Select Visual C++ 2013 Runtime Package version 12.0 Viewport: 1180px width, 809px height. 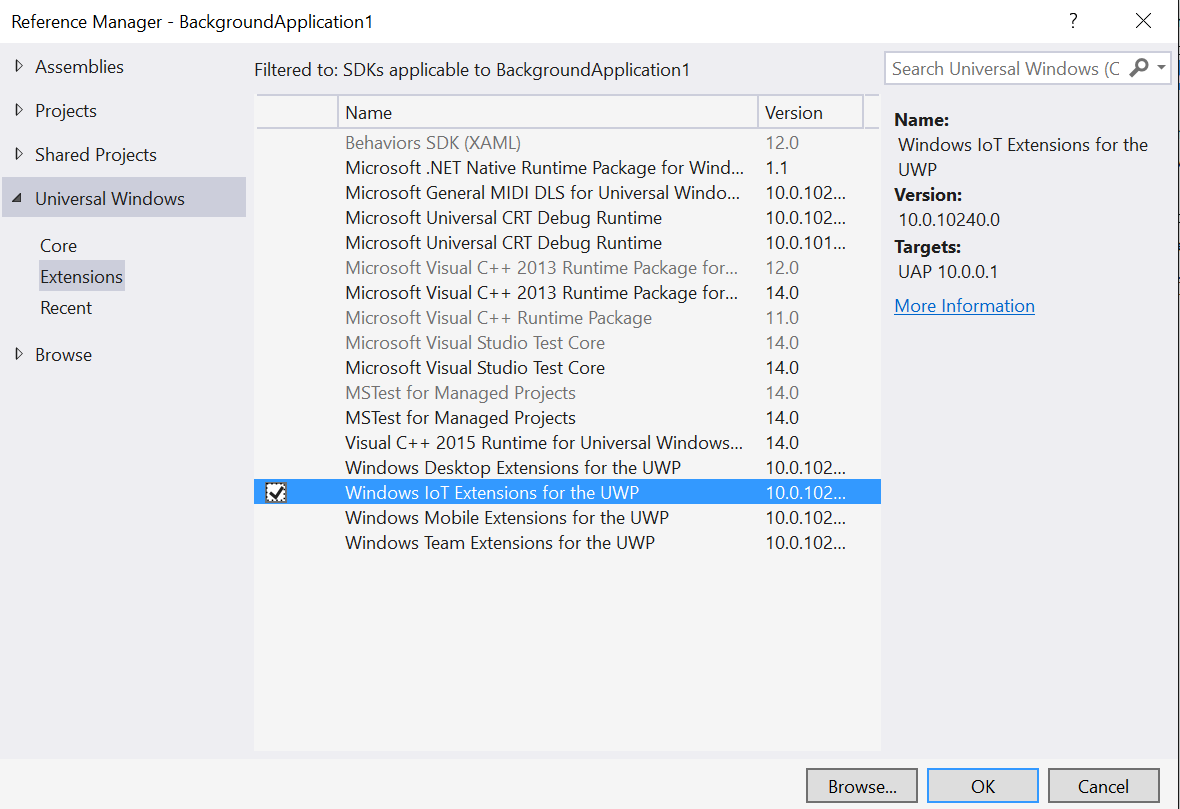tap(567, 267)
